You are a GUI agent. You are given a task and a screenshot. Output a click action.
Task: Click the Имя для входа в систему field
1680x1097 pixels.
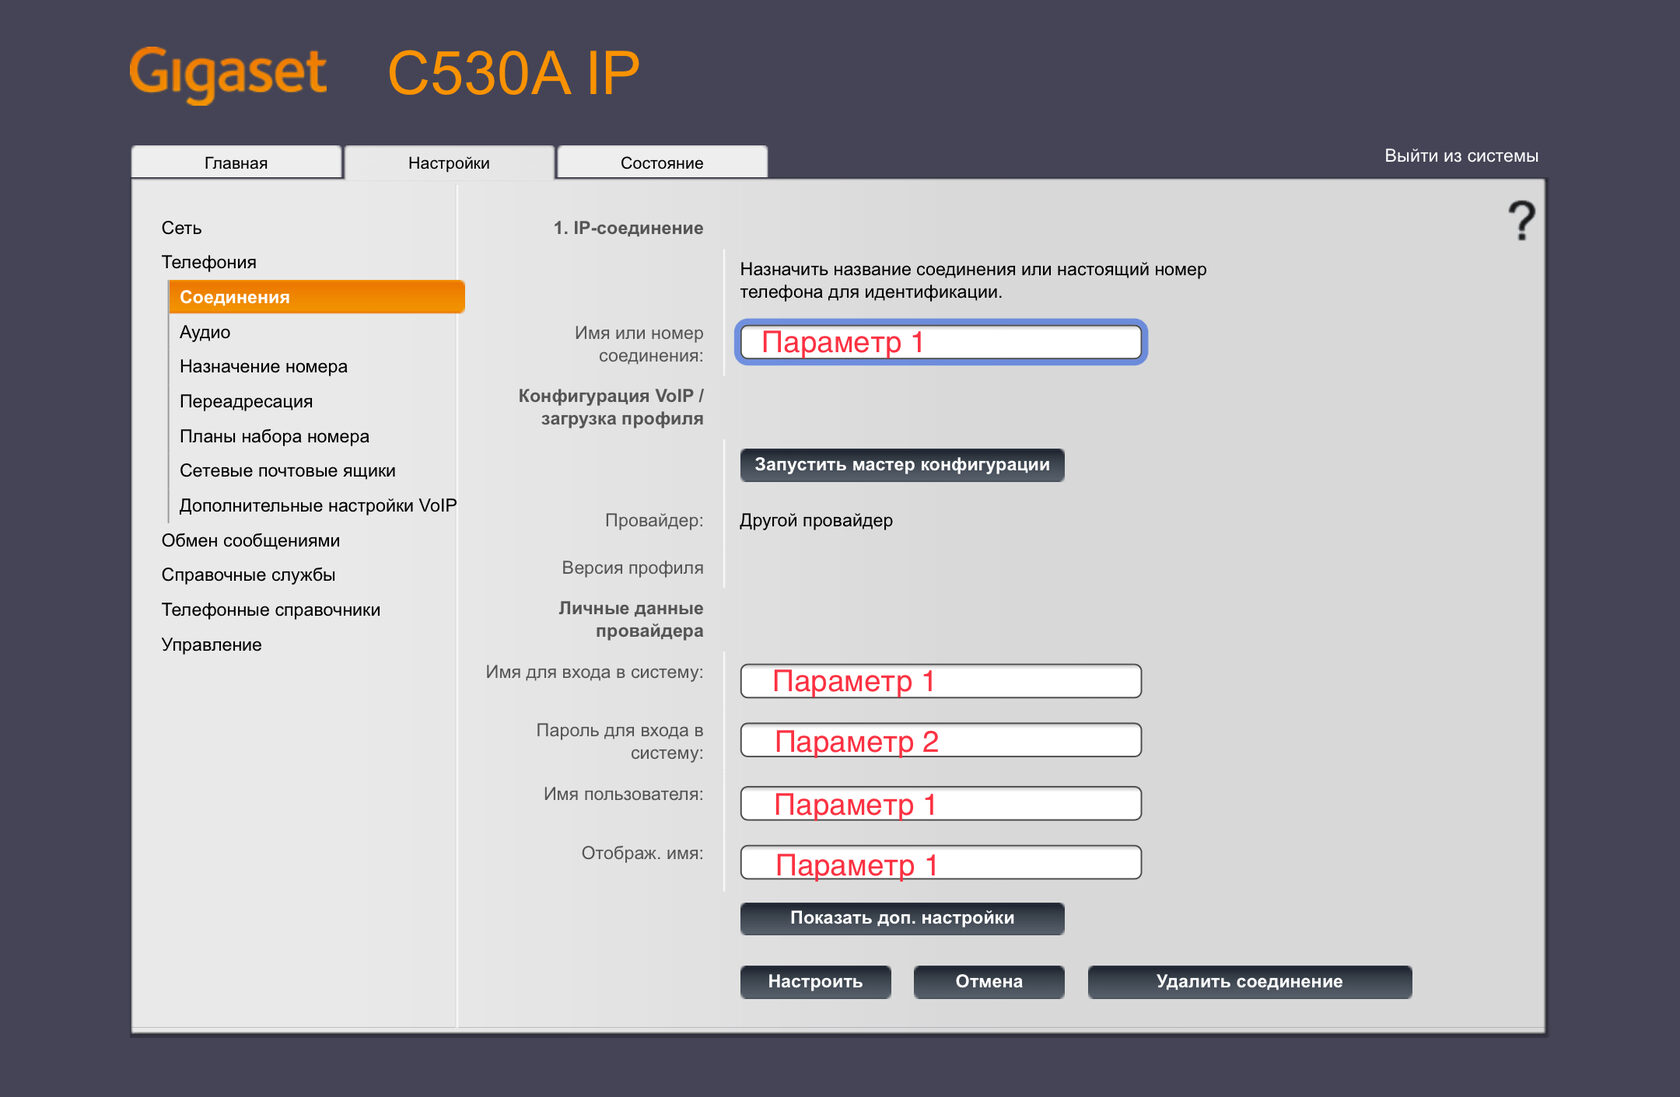pyautogui.click(x=941, y=681)
